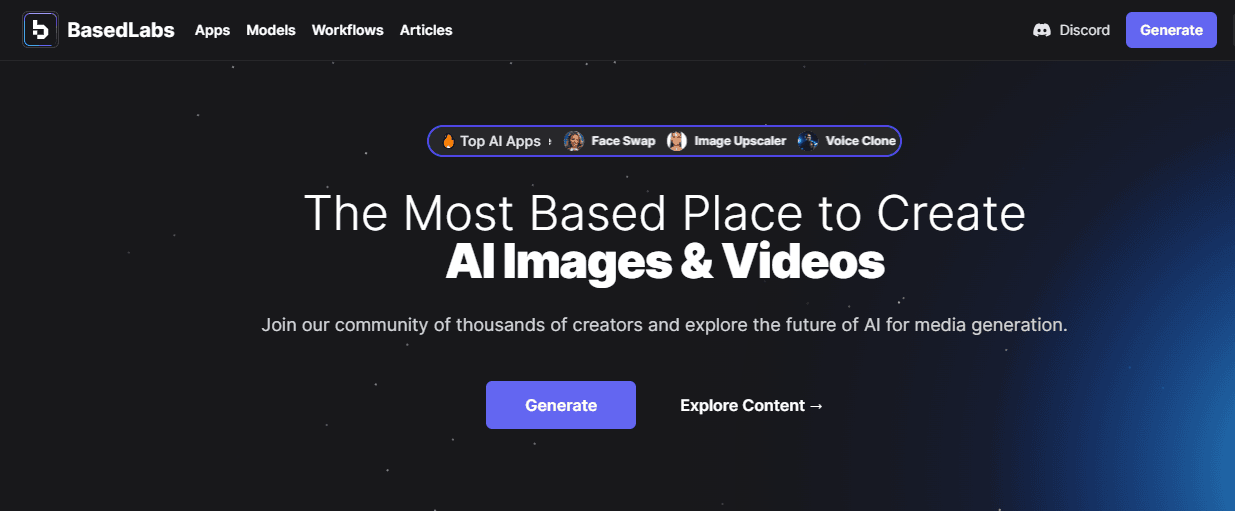1235x511 pixels.
Task: Open the Face Swap app link
Action: coord(623,141)
